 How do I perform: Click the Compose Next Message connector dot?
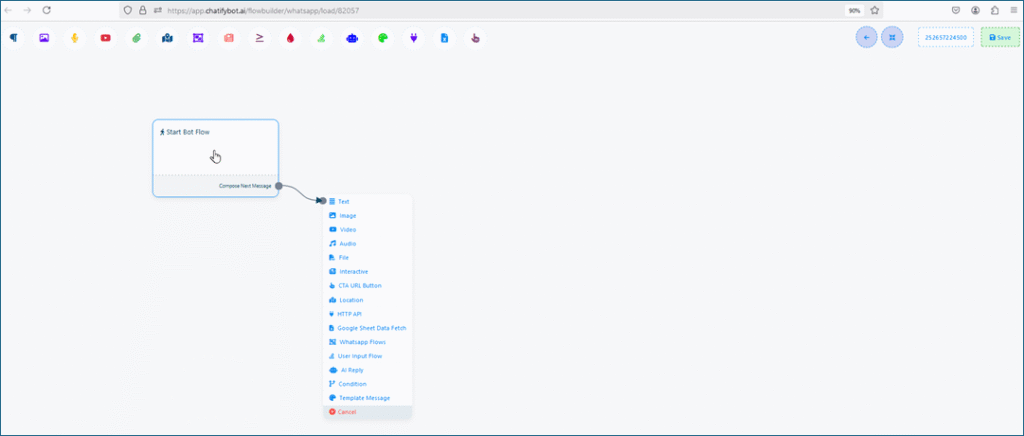(279, 186)
